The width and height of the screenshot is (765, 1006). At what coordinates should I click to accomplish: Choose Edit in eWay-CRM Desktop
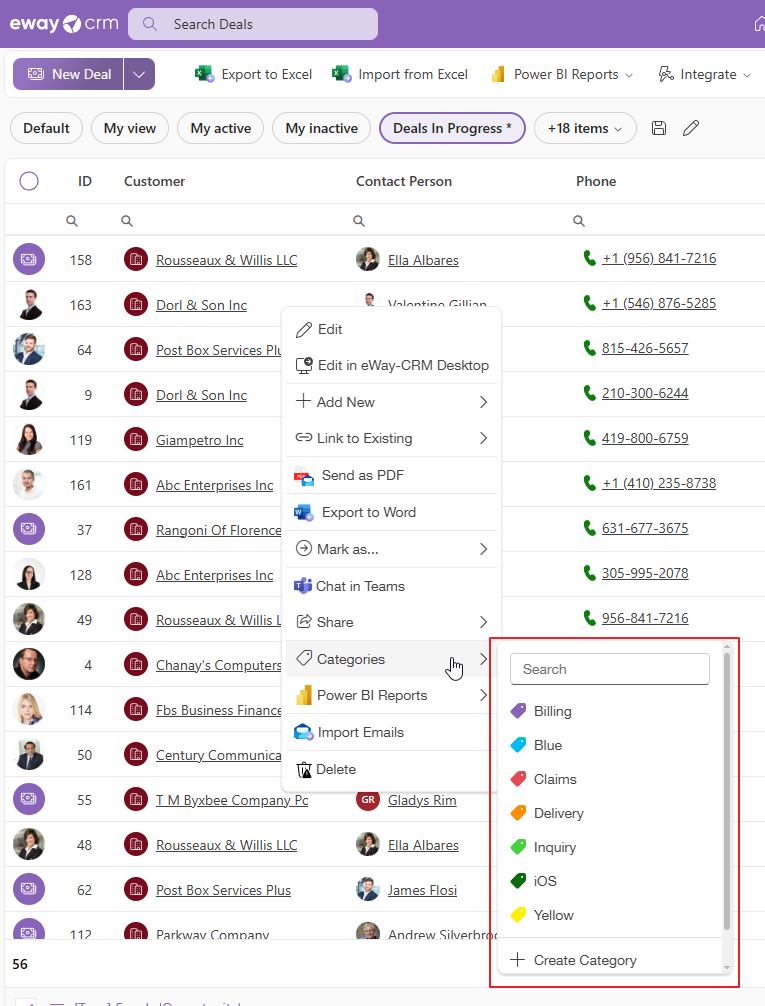click(391, 365)
